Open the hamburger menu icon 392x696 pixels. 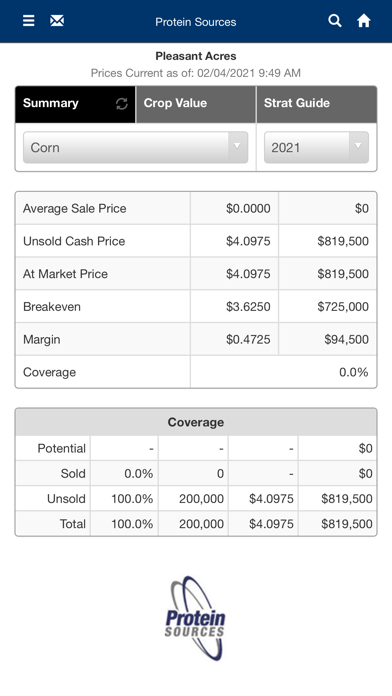(x=28, y=21)
